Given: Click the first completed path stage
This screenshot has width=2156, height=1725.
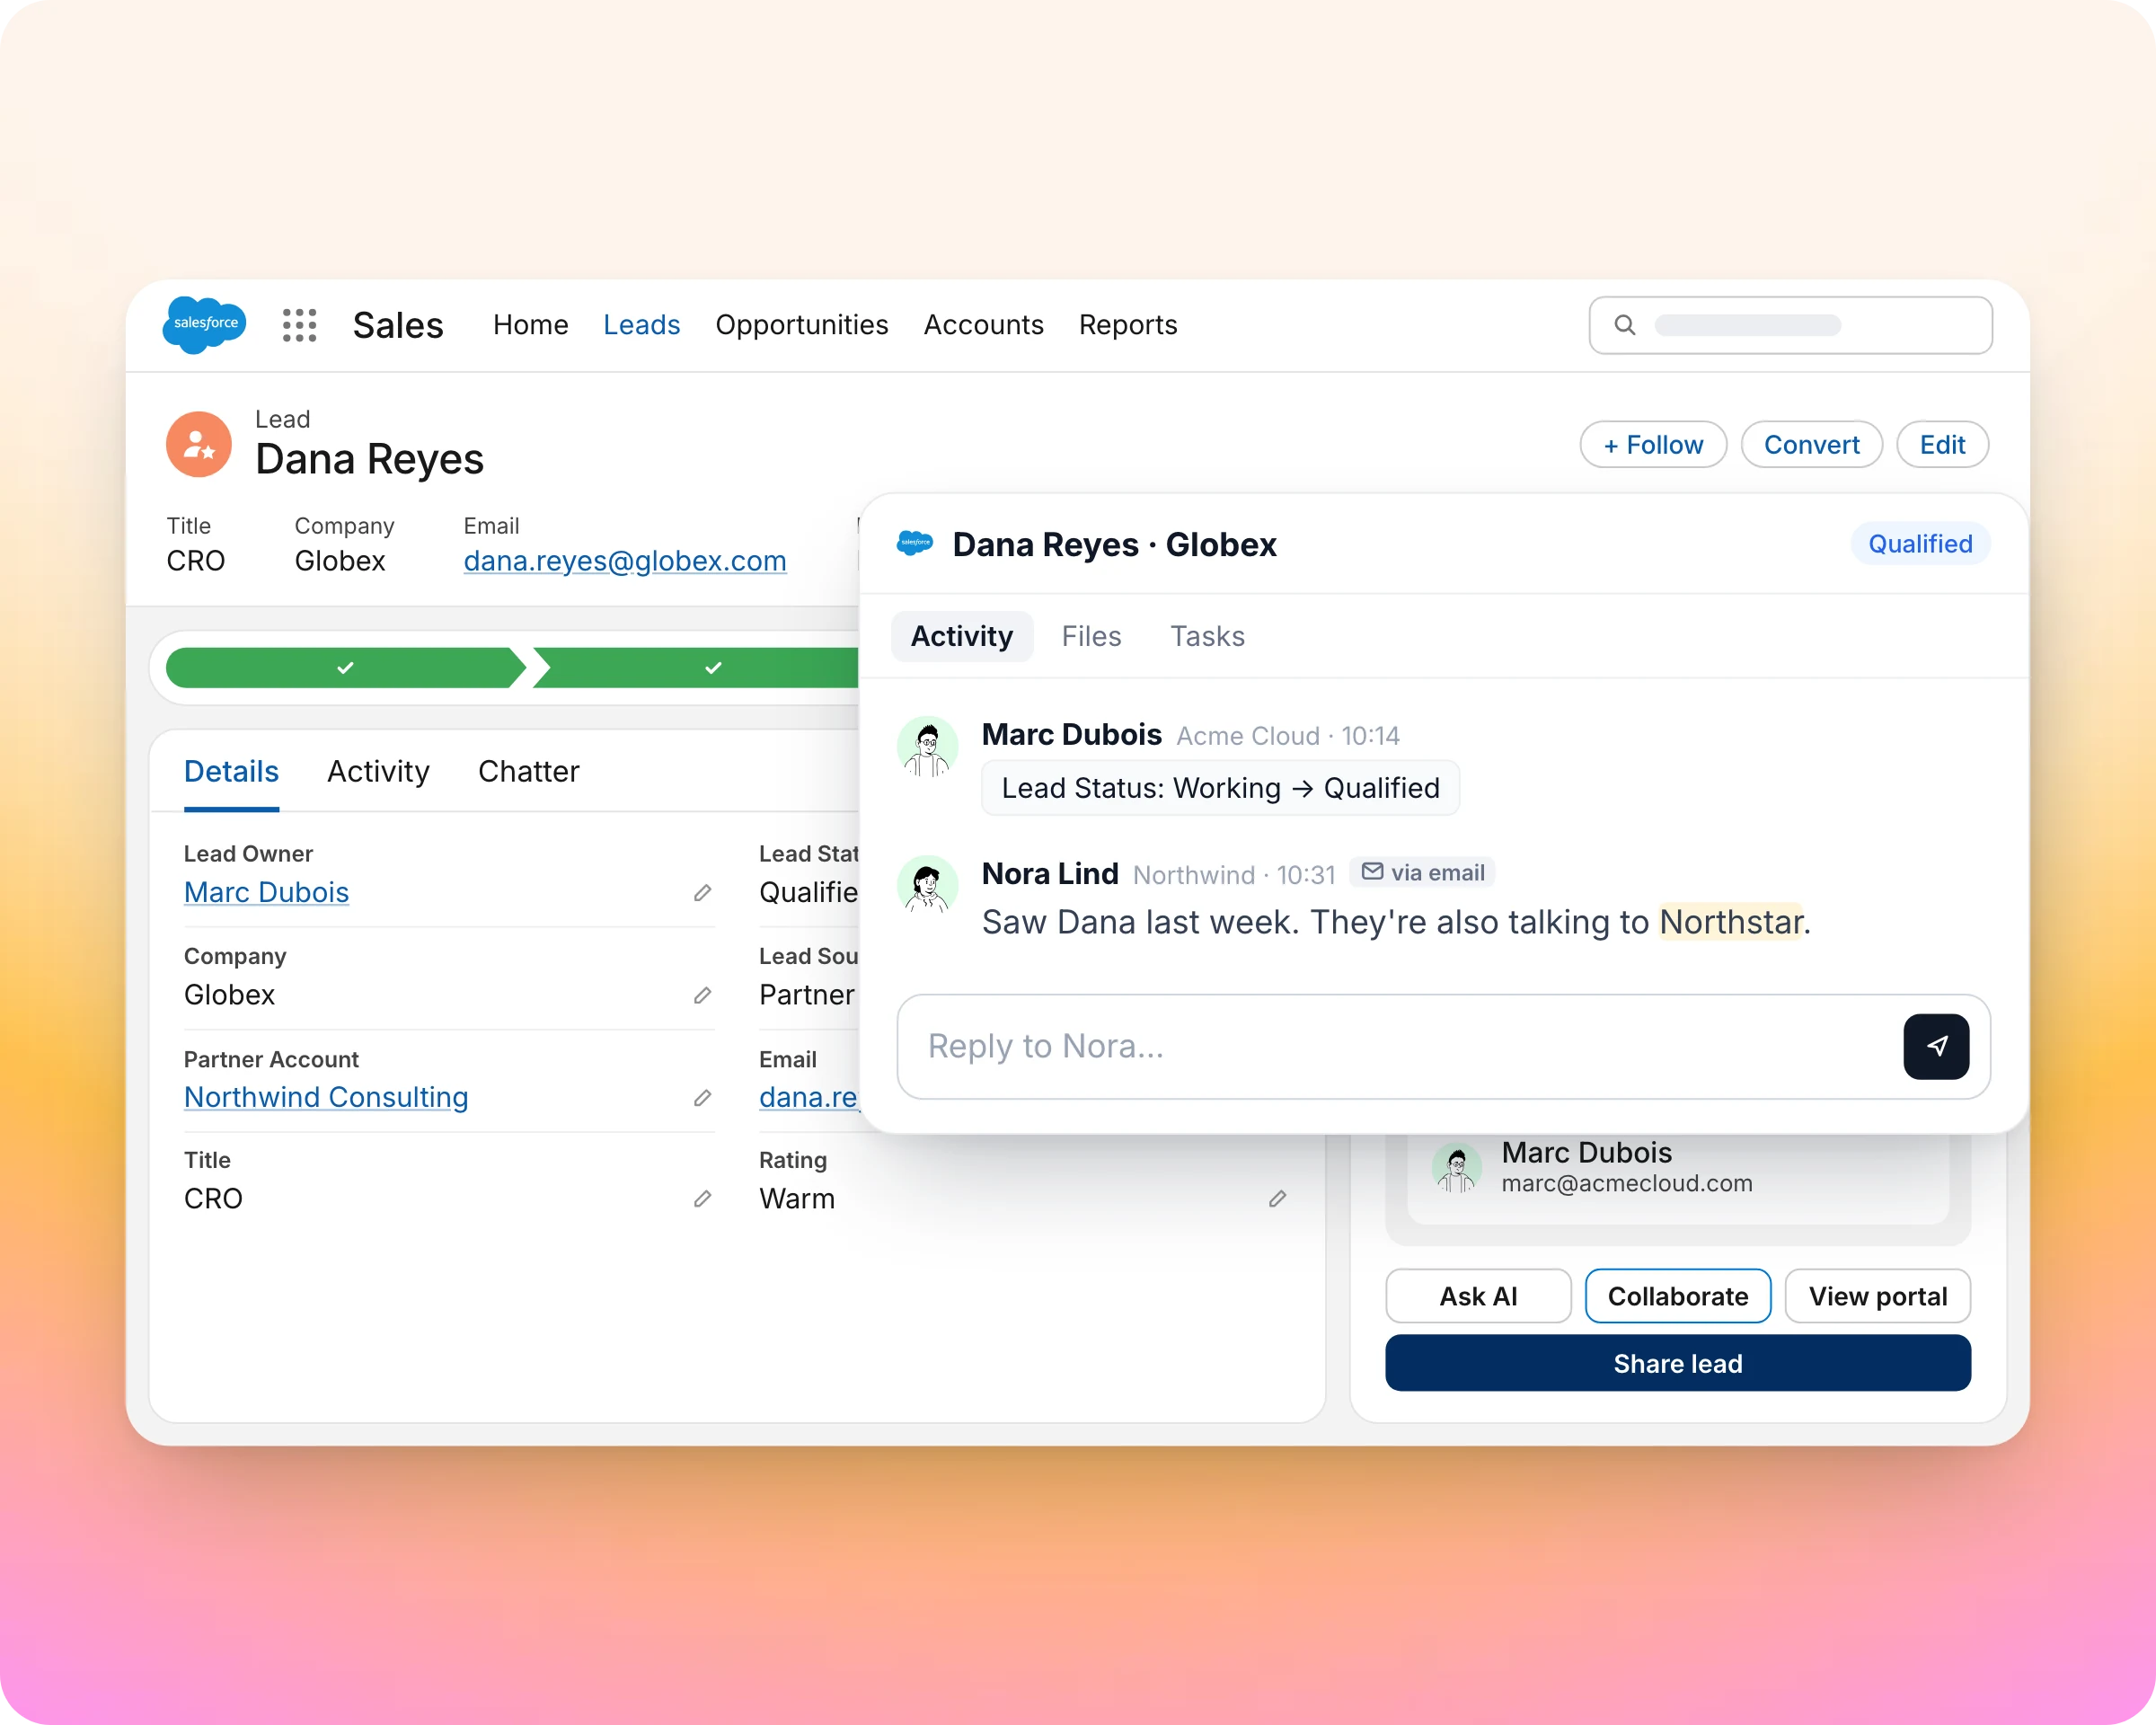Looking at the screenshot, I should click(x=346, y=667).
